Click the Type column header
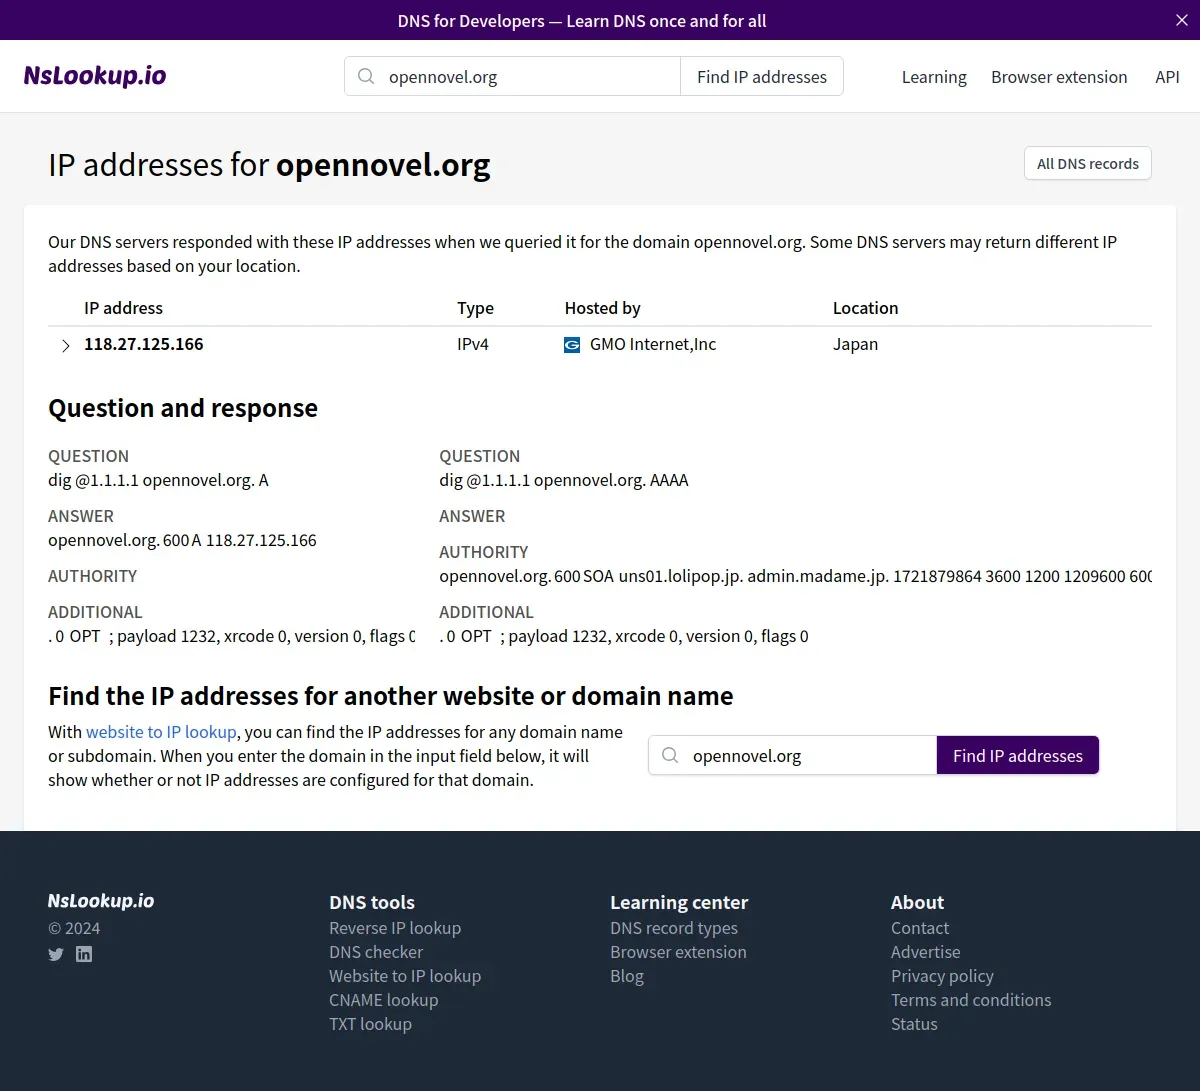The image size is (1200, 1091). pos(475,308)
